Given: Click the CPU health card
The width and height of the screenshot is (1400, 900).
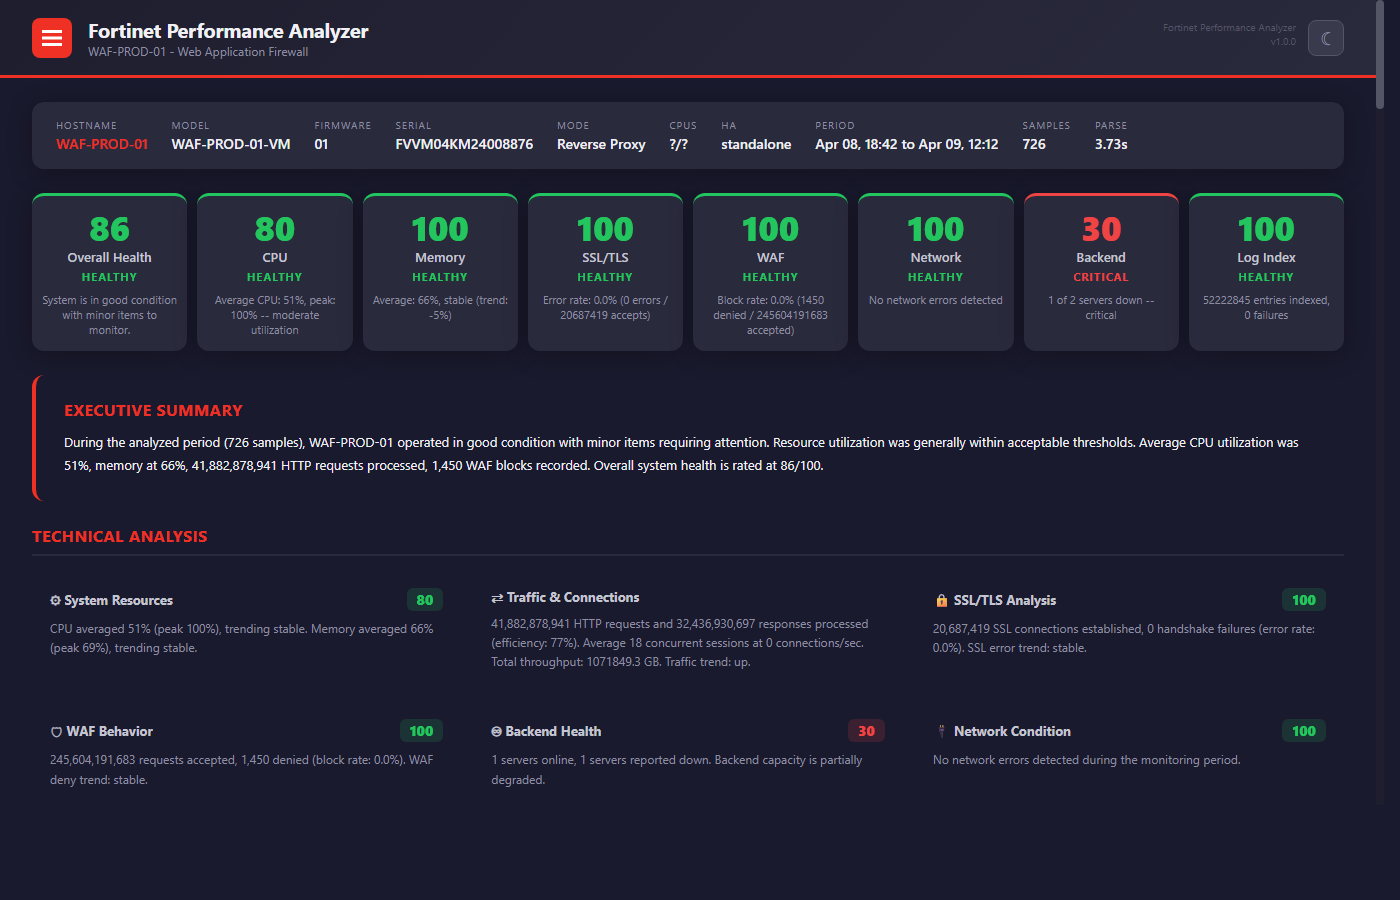Looking at the screenshot, I should coord(274,271).
